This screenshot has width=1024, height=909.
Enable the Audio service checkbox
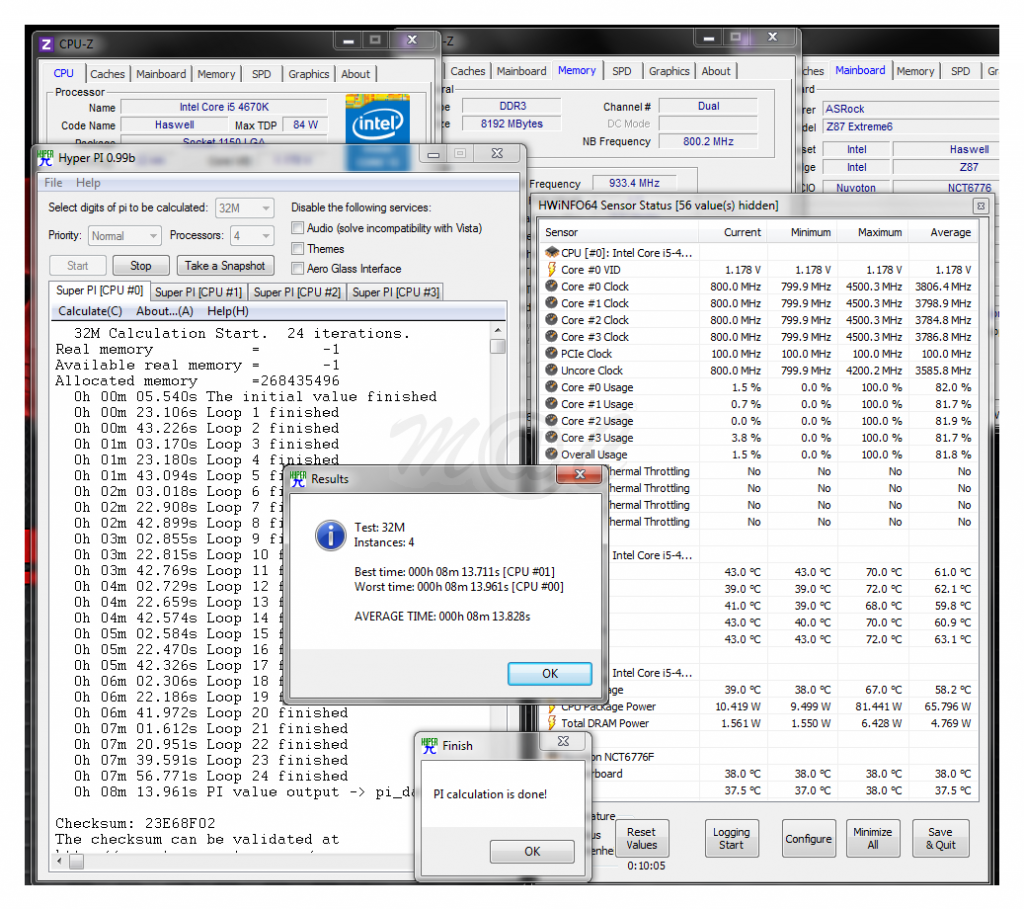coord(298,229)
